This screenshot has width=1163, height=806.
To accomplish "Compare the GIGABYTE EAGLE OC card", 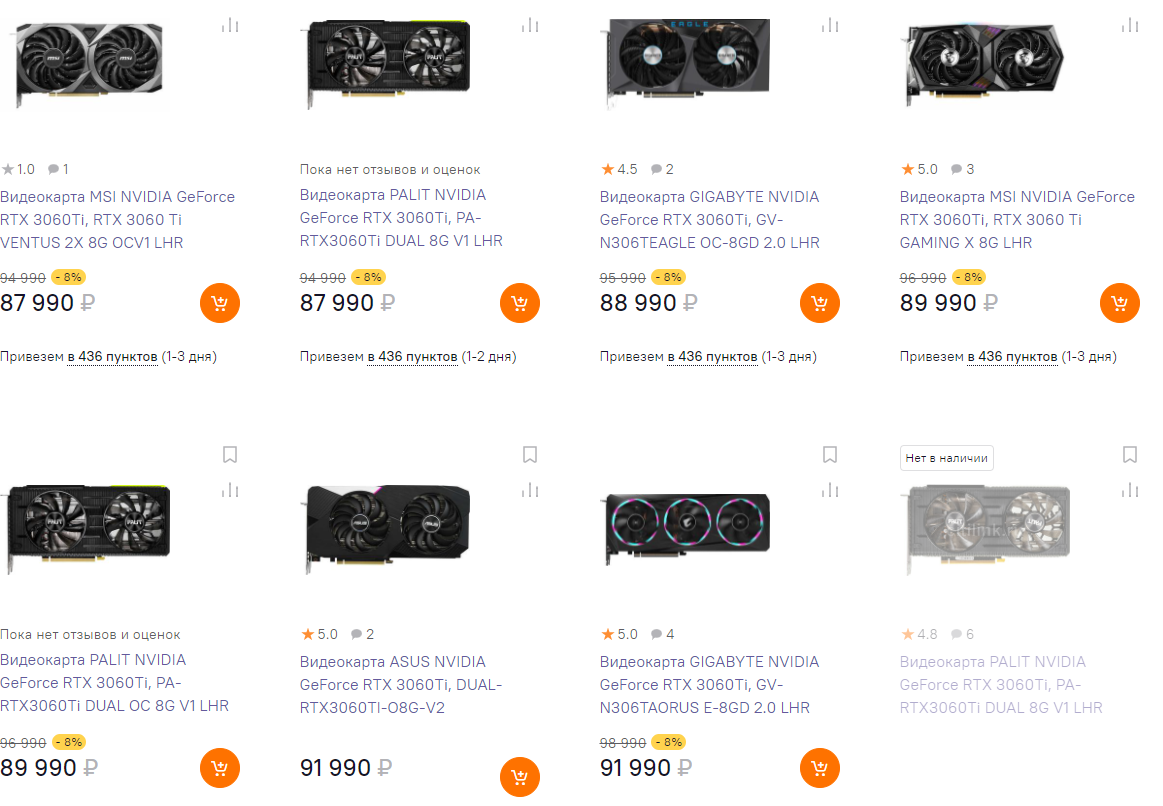I will 830,25.
